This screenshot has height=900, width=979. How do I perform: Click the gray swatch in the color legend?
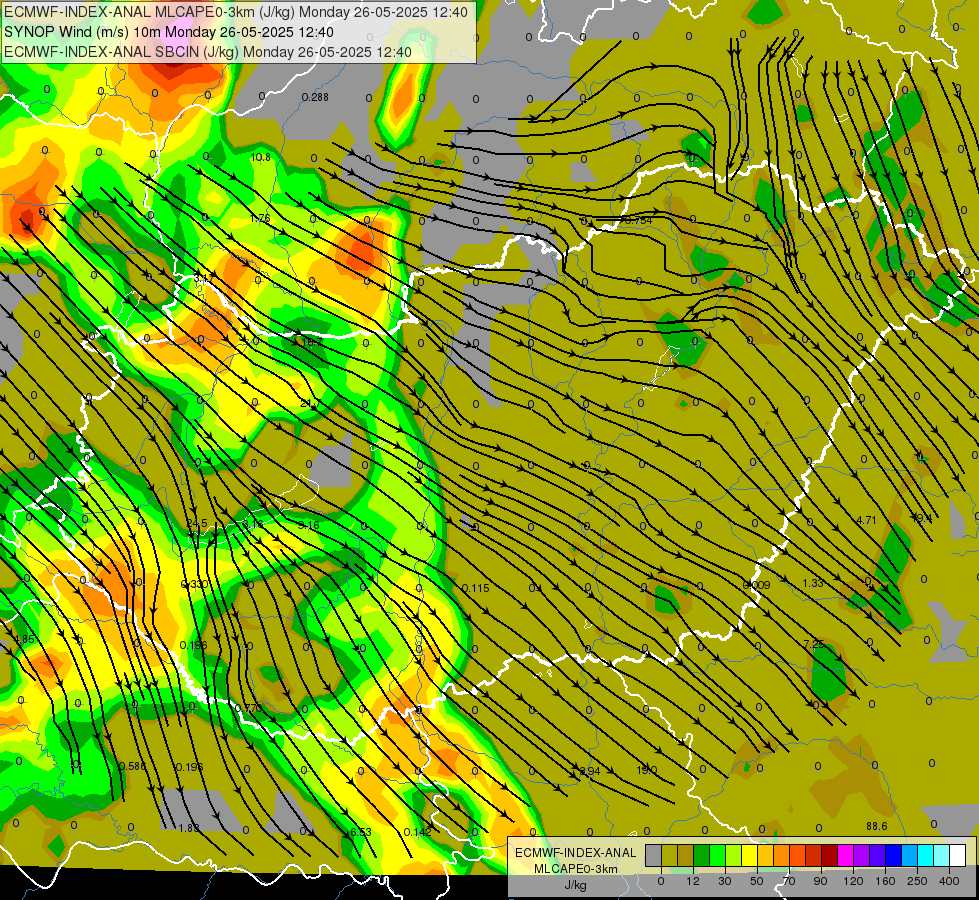click(654, 855)
